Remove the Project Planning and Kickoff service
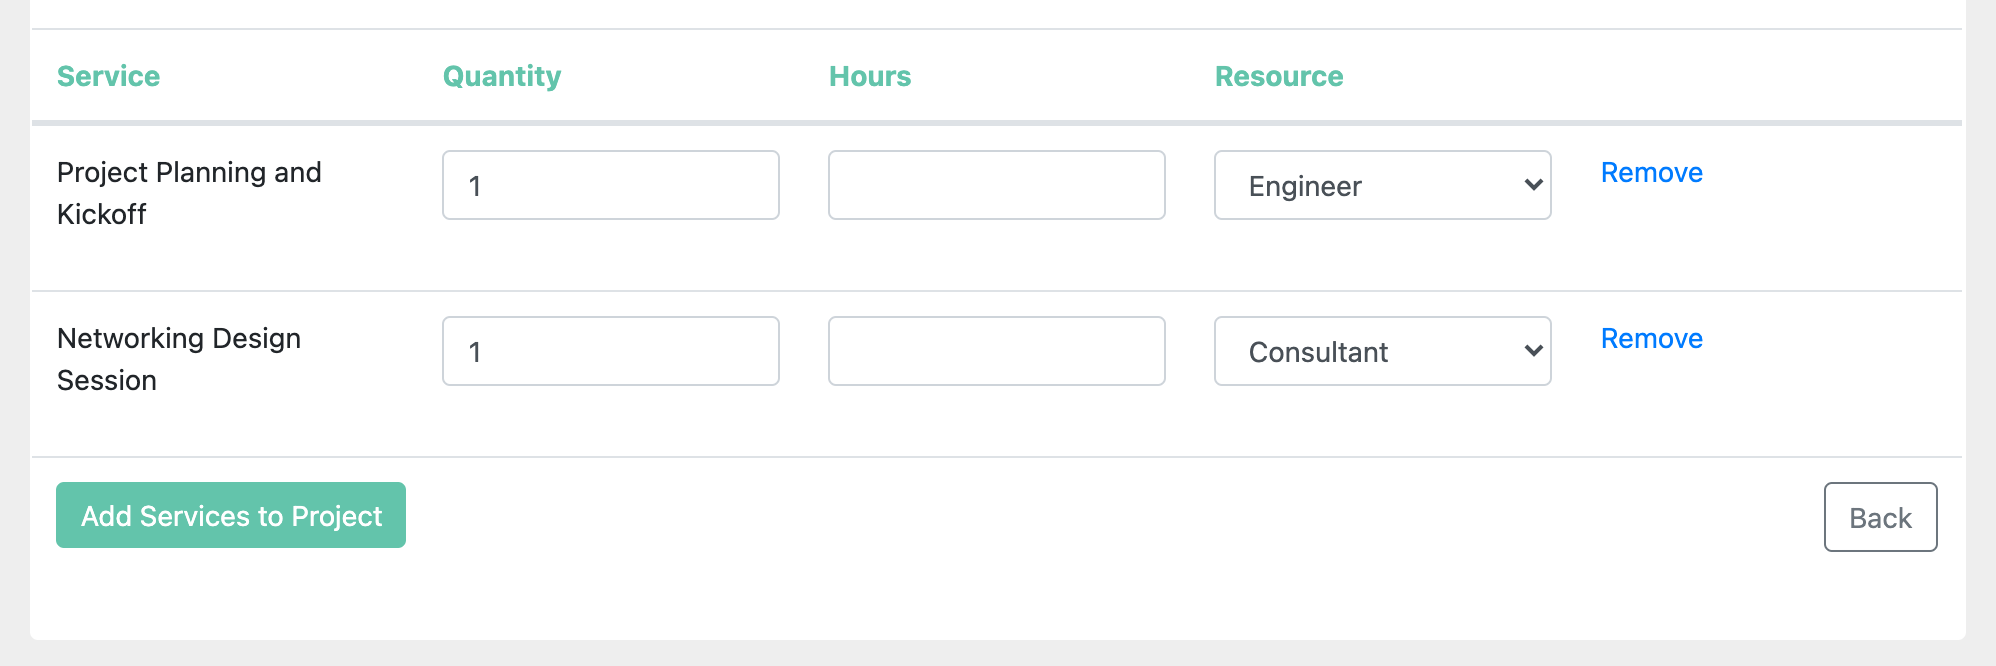Screen dimensions: 1996x666 pyautogui.click(x=1652, y=172)
